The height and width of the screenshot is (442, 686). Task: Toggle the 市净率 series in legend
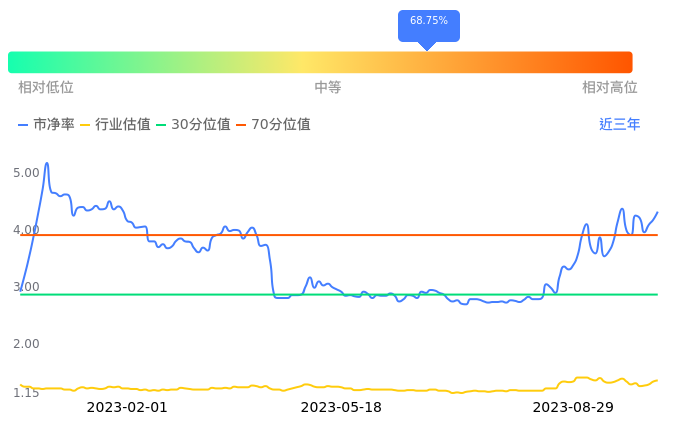pyautogui.click(x=46, y=125)
